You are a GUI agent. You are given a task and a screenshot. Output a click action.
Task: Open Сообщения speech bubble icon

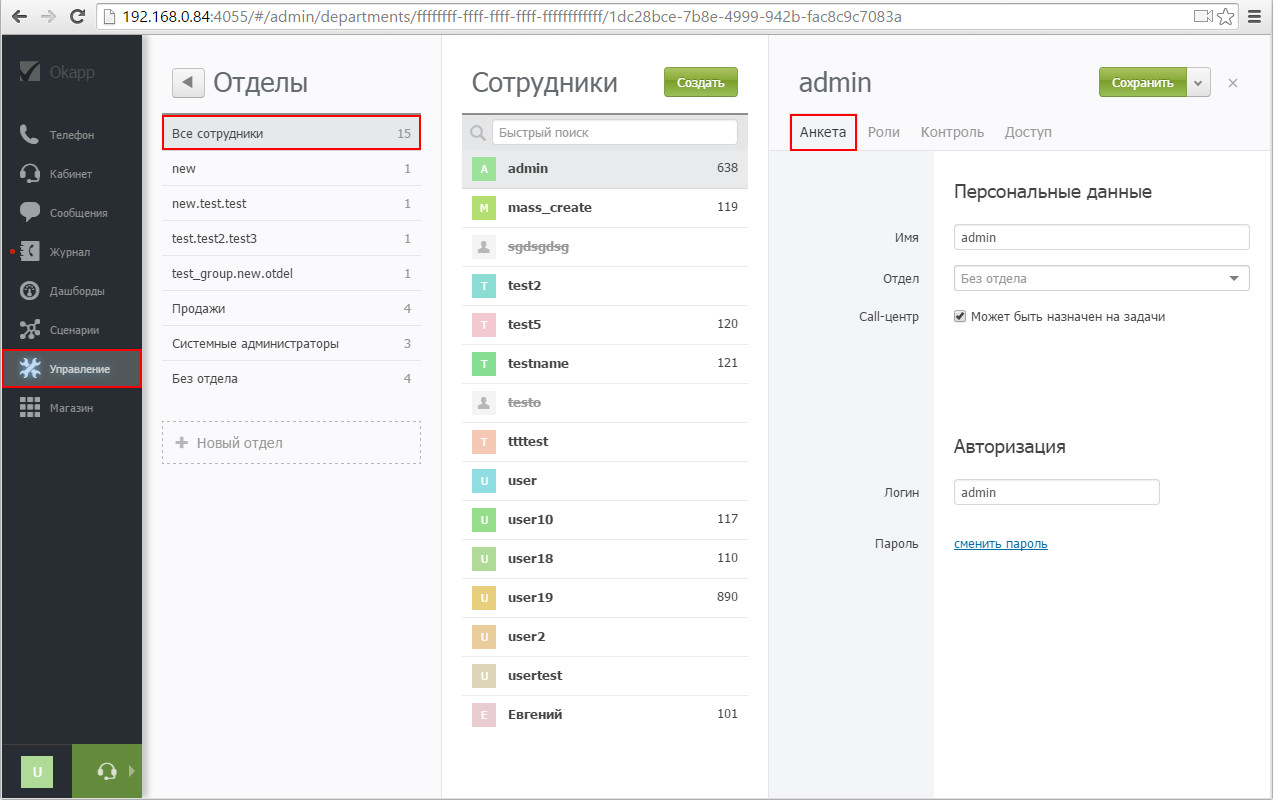coord(30,213)
